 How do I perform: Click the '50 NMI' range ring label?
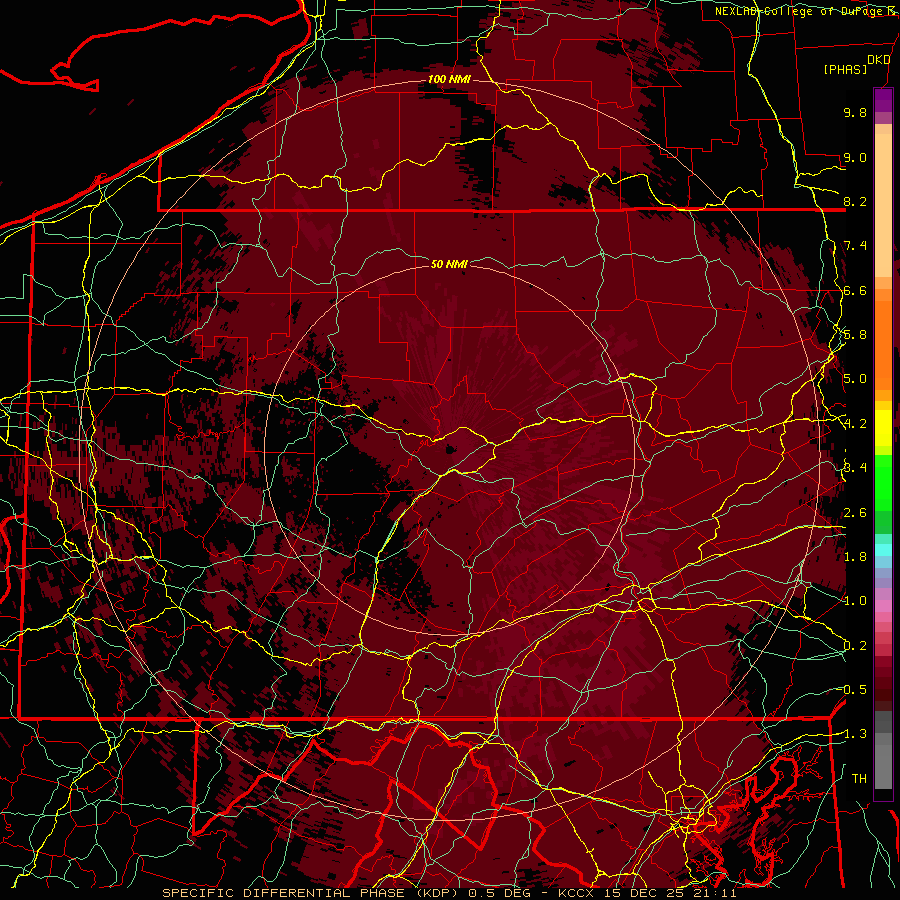coord(449,264)
